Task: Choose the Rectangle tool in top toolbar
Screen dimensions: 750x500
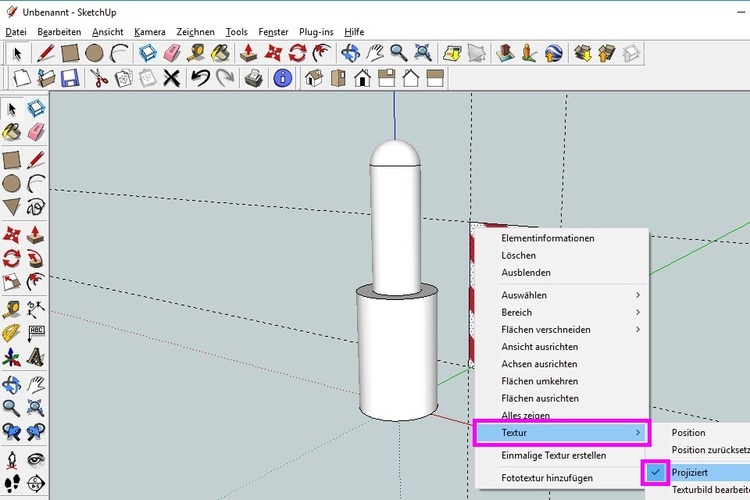Action: click(x=70, y=53)
